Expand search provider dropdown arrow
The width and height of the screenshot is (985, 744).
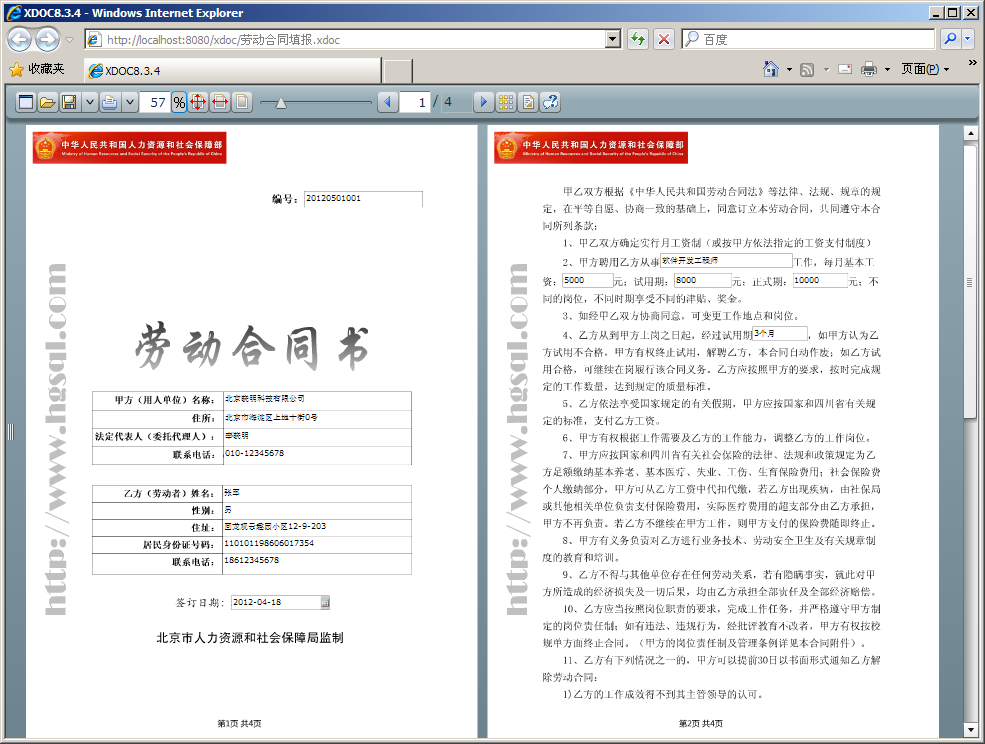(x=967, y=39)
